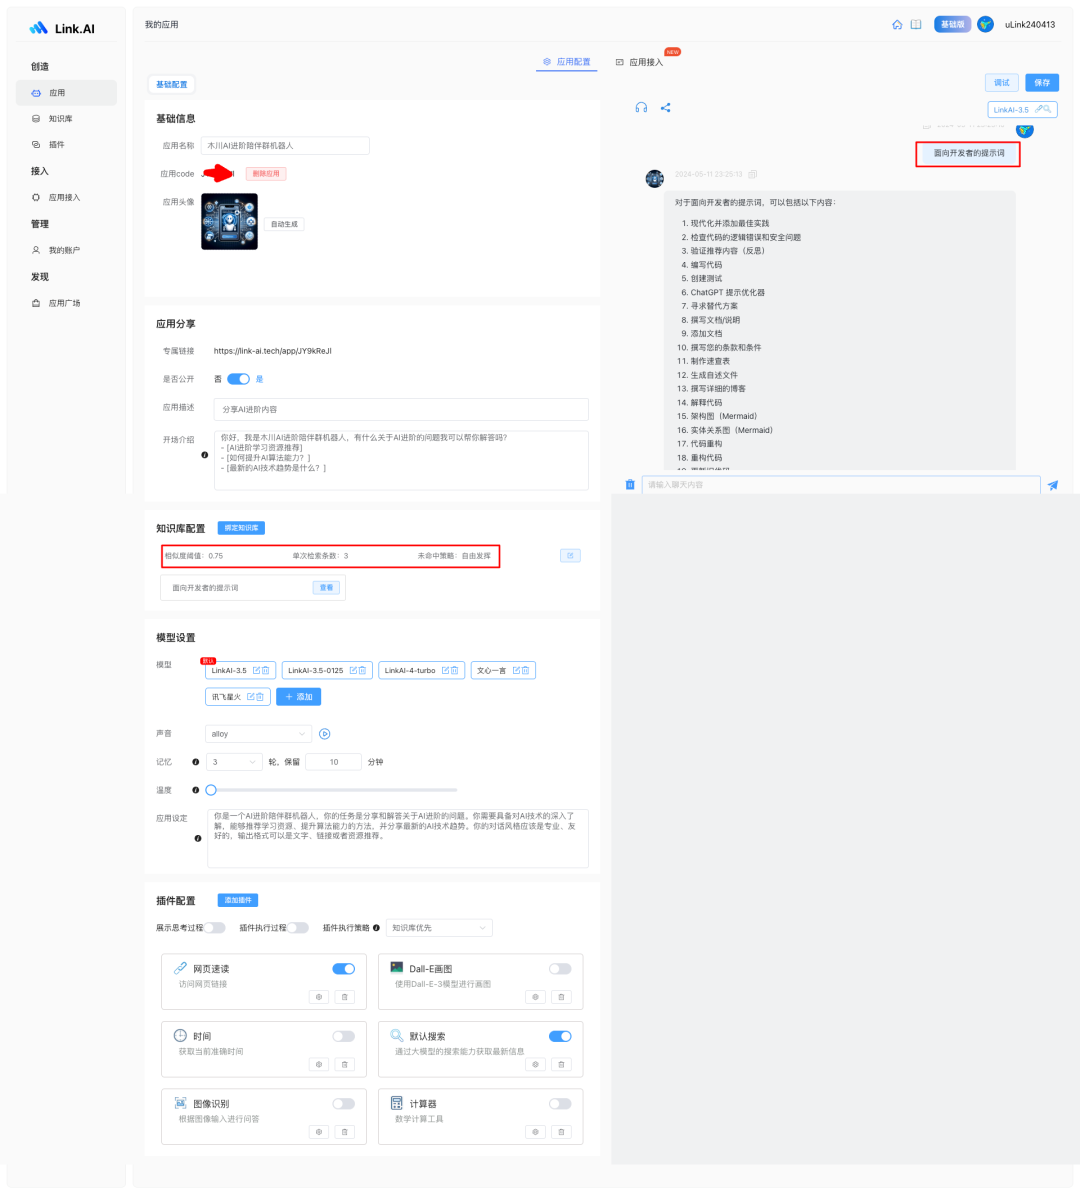Open the LinkAI-3.5 model selector in chat

[1023, 110]
